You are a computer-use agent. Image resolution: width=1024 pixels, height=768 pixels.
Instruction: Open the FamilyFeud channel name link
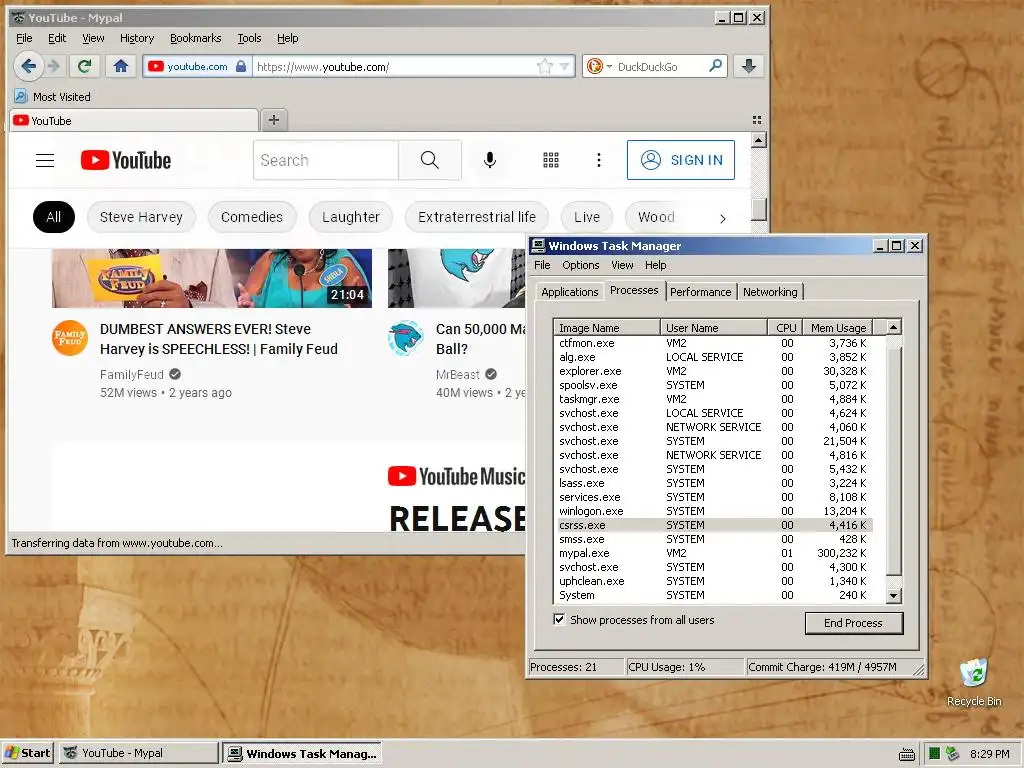(131, 374)
